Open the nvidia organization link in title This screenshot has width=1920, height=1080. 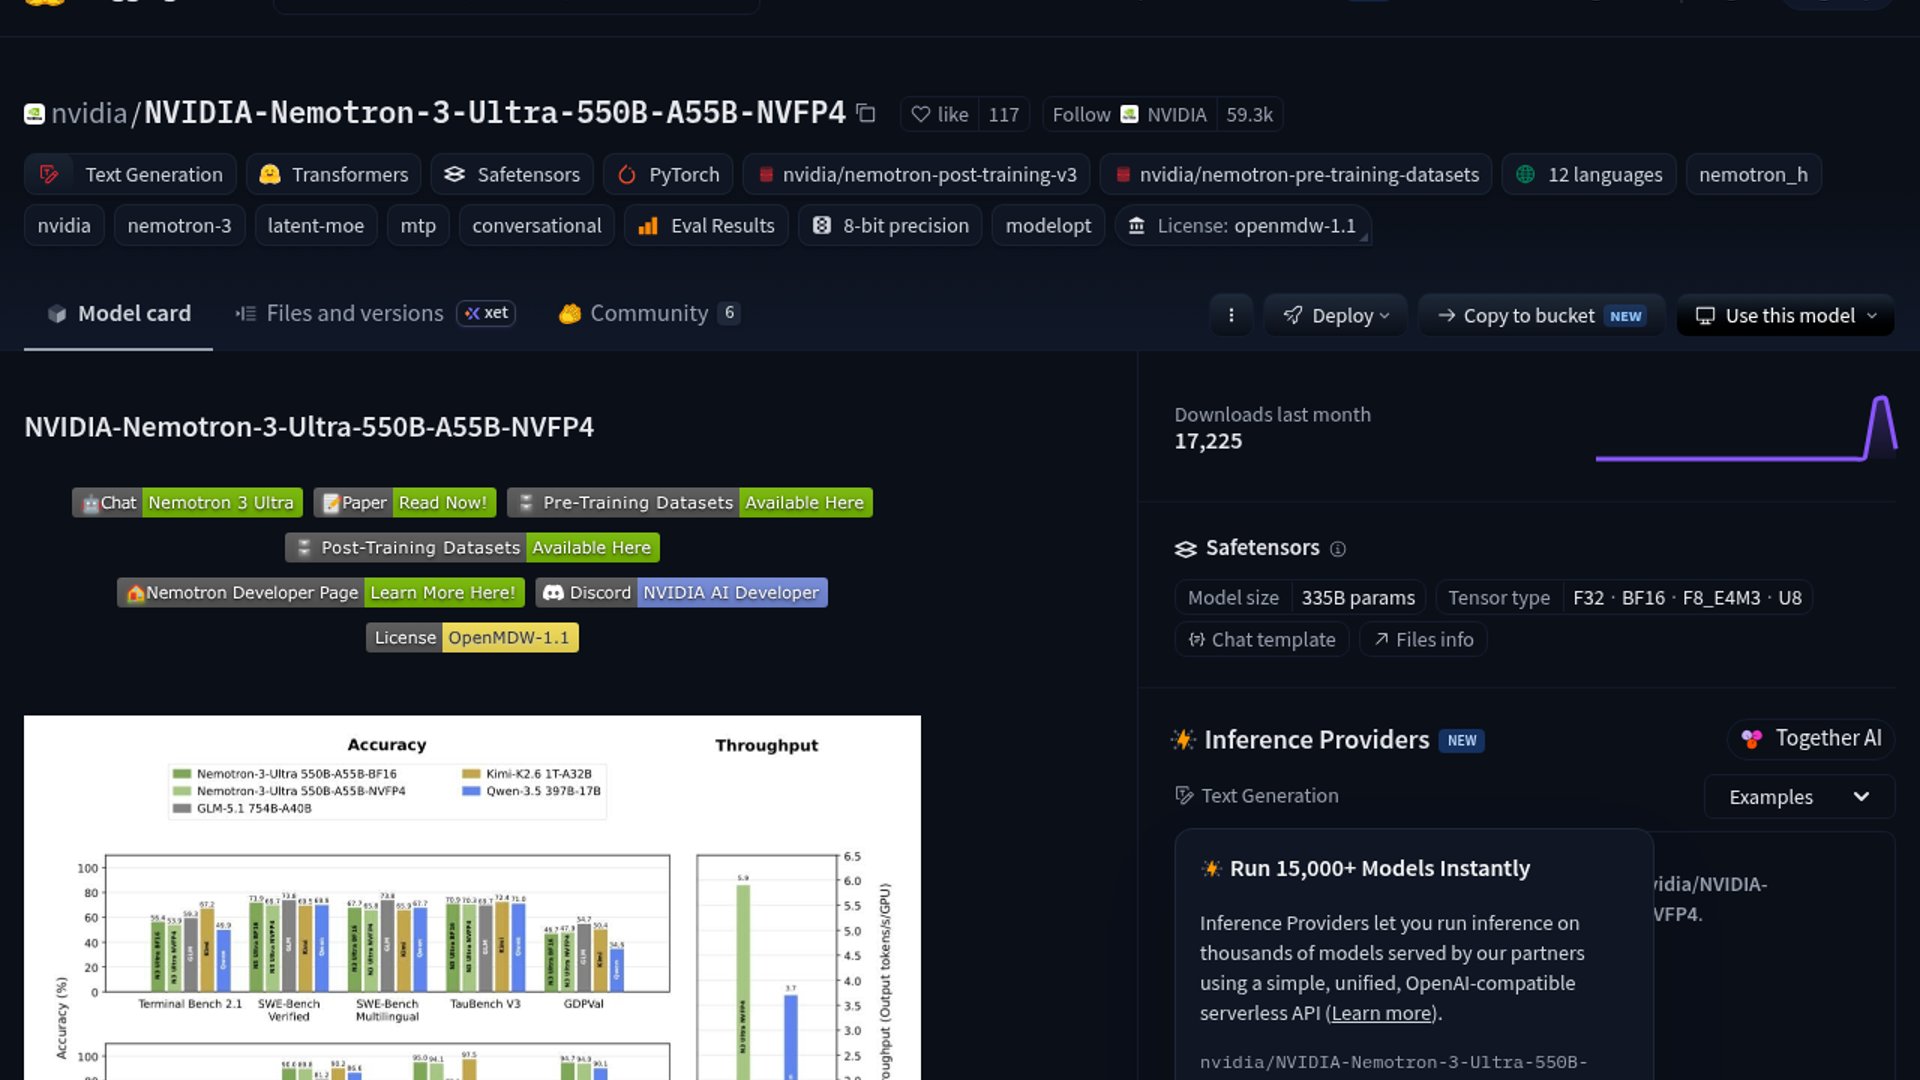click(89, 113)
